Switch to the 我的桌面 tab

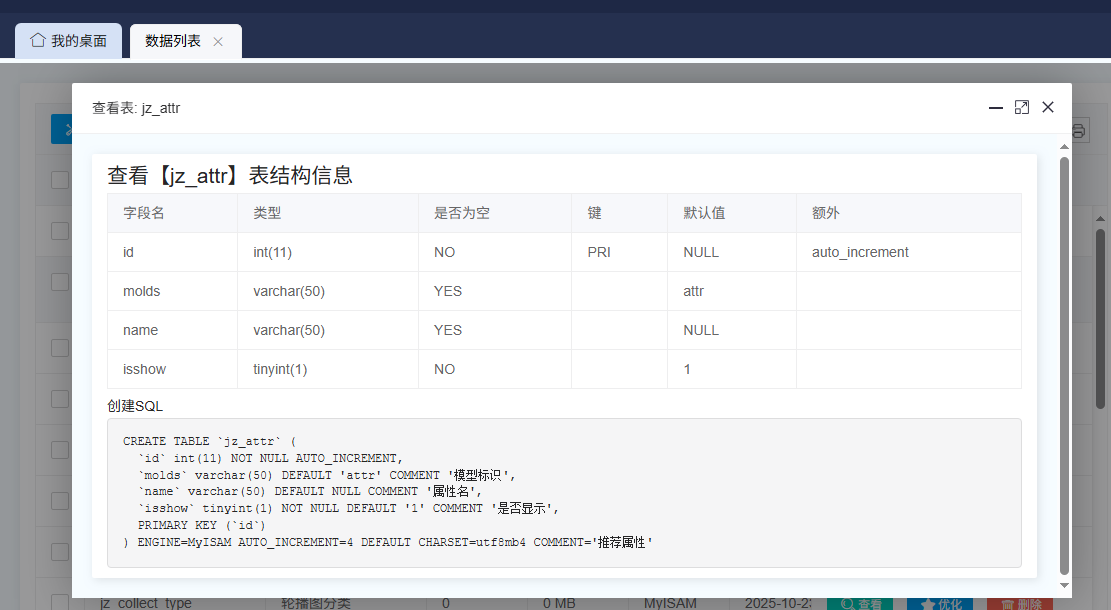pyautogui.click(x=68, y=41)
